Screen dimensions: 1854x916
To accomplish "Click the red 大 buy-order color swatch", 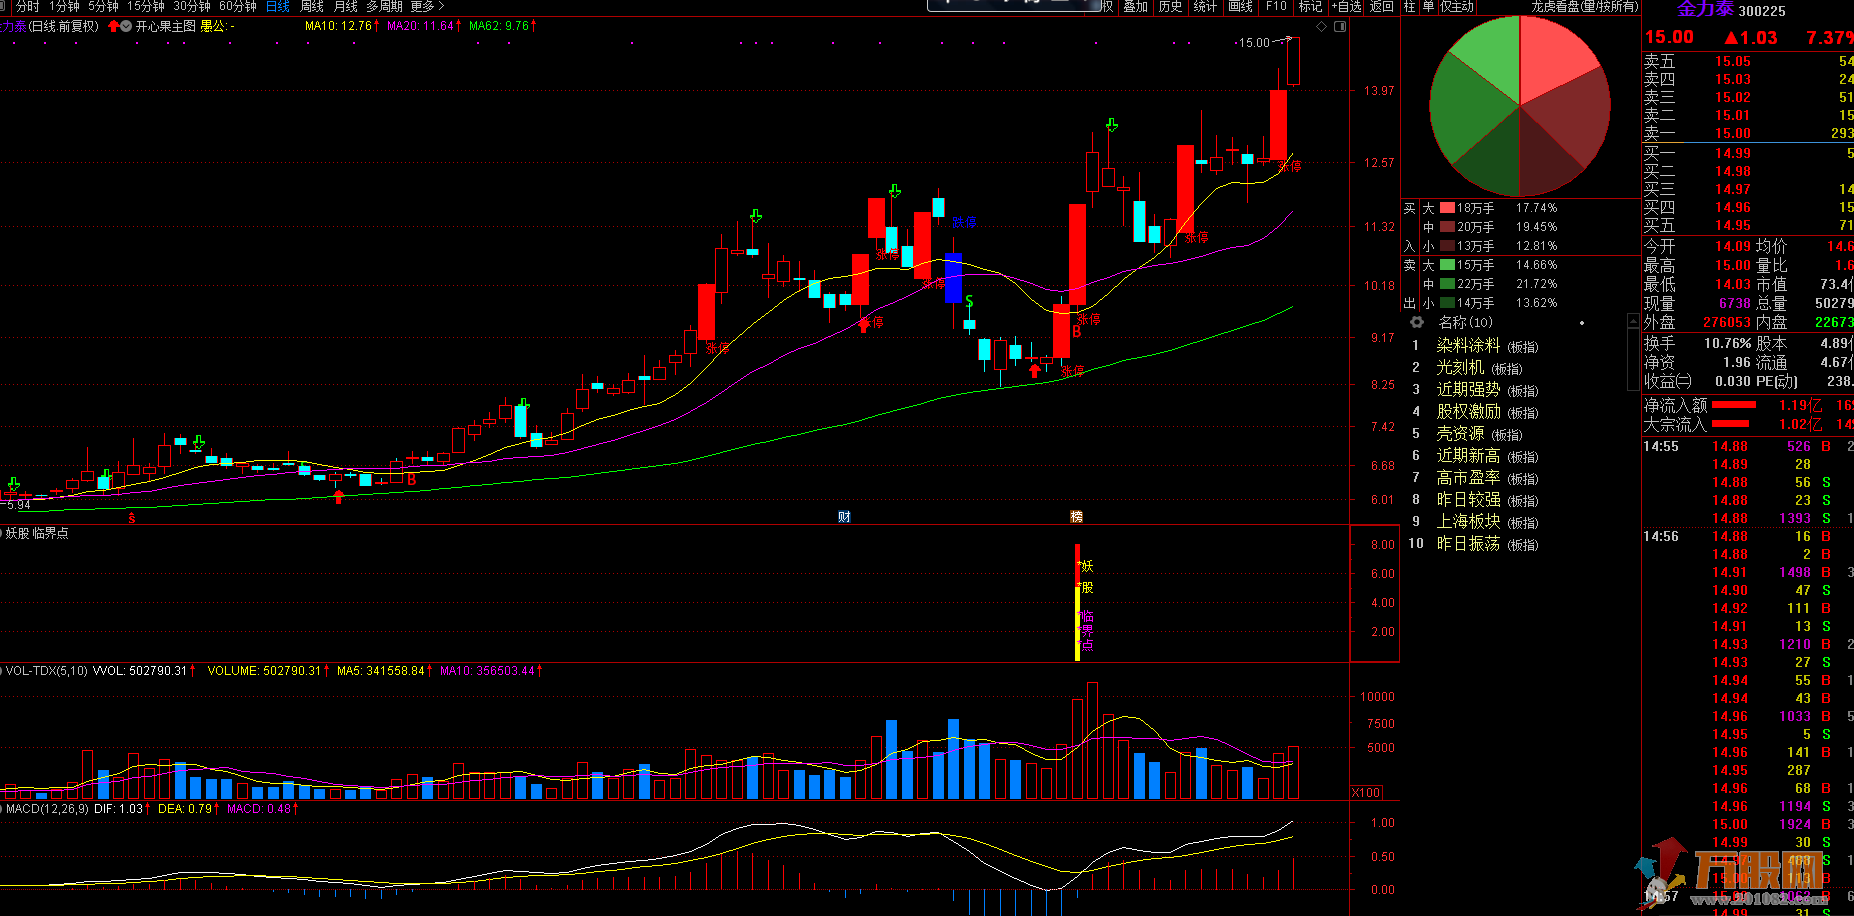I will (x=1447, y=208).
